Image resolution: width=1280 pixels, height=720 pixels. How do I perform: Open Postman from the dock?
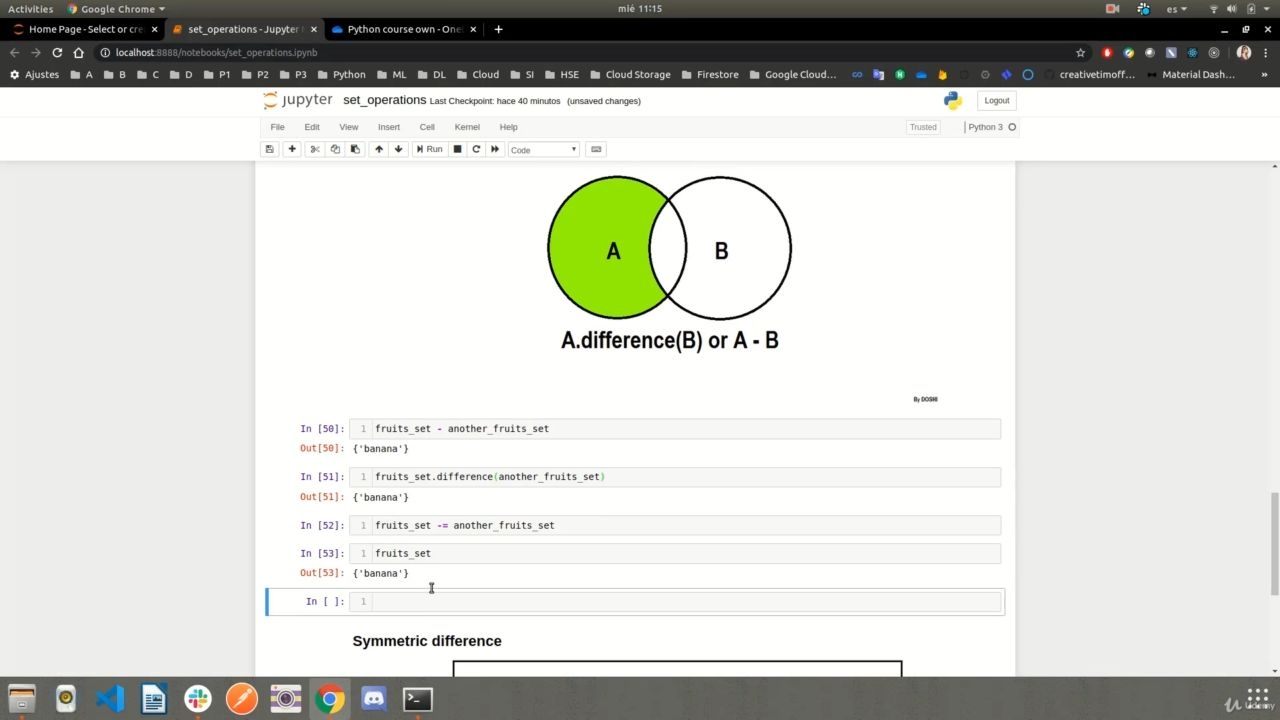coord(242,699)
